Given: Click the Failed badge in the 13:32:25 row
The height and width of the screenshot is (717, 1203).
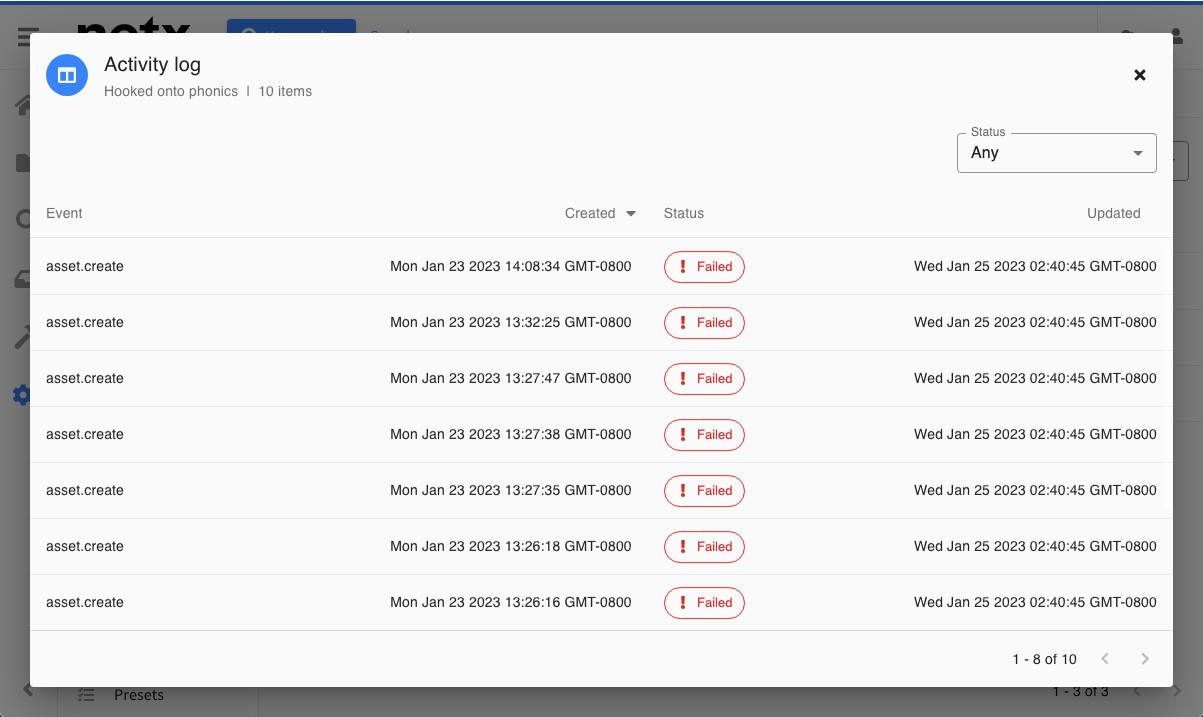Looking at the screenshot, I should 704,323.
